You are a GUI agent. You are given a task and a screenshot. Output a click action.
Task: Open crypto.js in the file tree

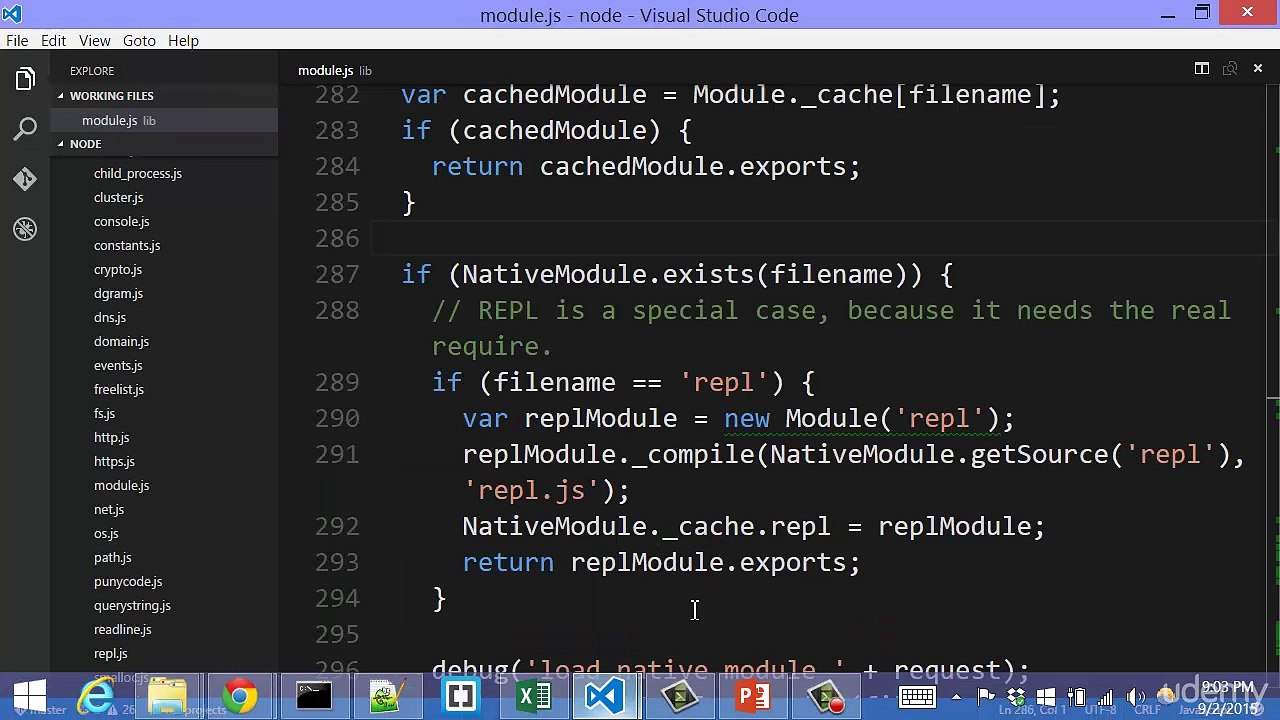point(118,270)
